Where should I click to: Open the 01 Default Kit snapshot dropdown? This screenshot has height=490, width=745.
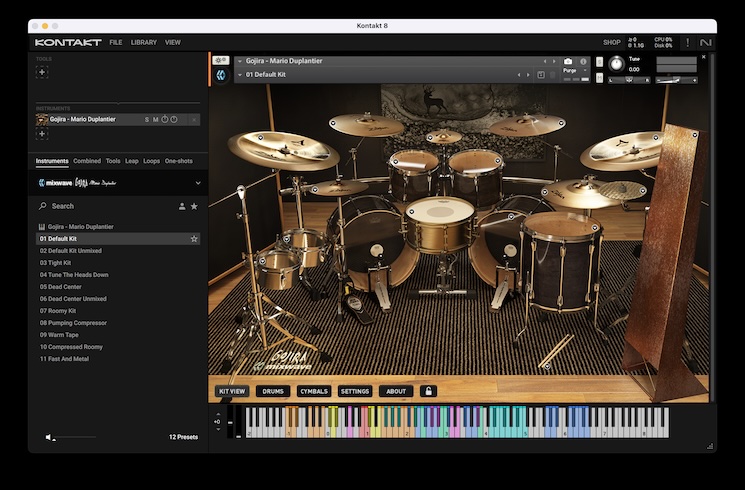click(239, 75)
